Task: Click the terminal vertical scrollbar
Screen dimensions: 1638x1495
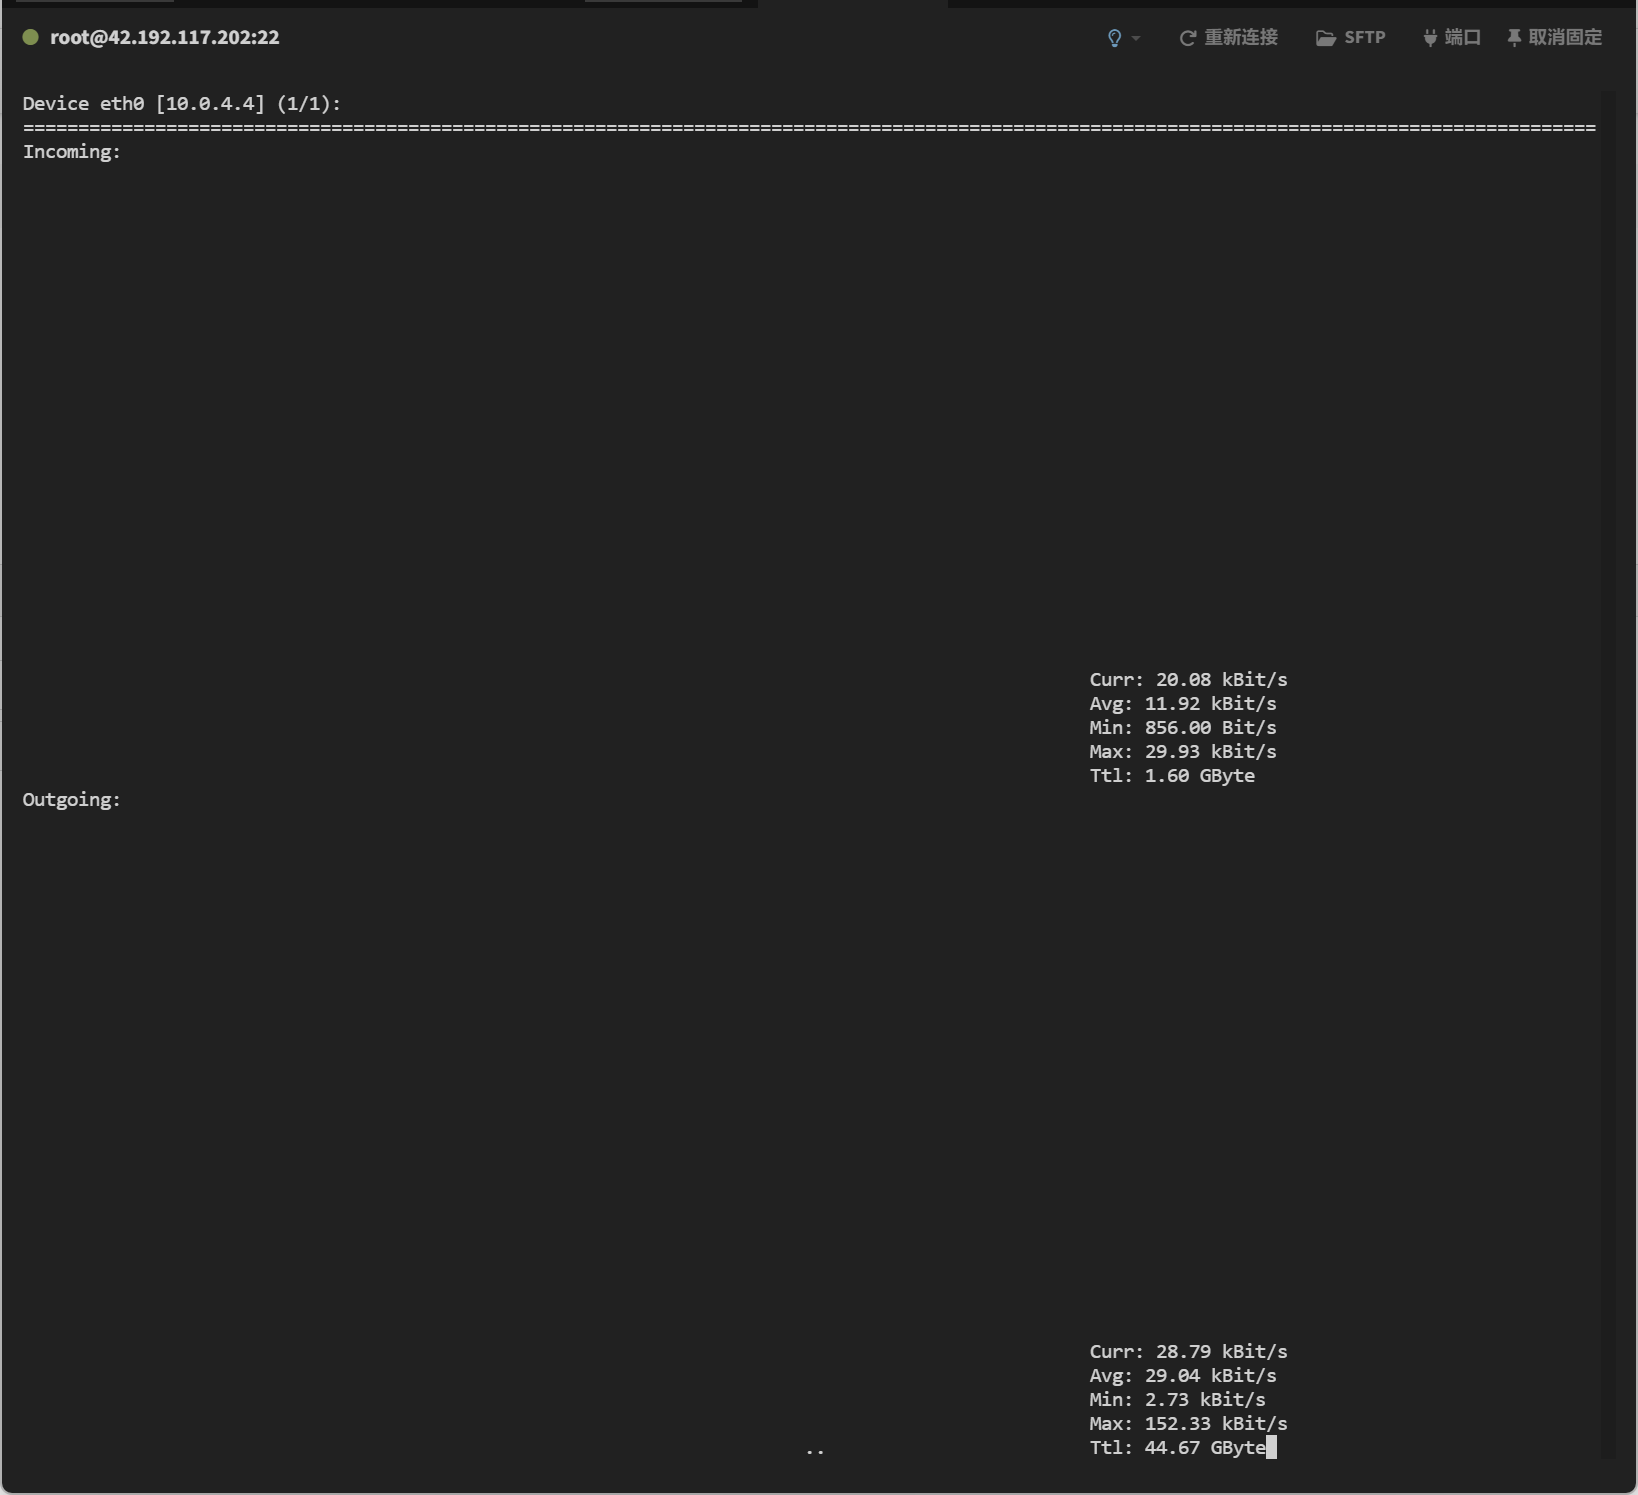Action: click(1608, 774)
